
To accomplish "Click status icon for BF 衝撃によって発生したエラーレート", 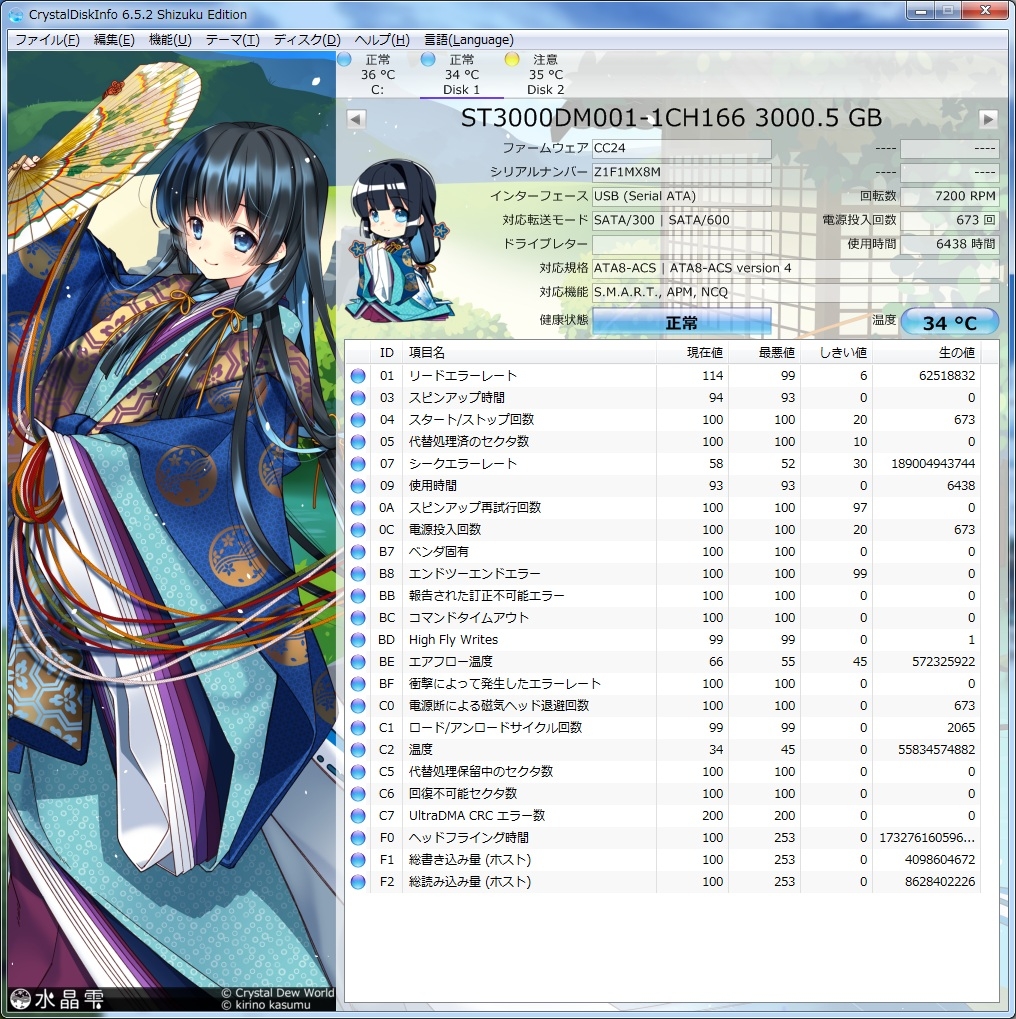I will pos(358,684).
